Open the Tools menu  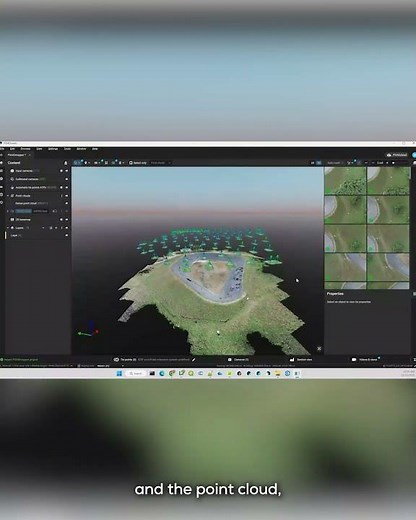68,149
